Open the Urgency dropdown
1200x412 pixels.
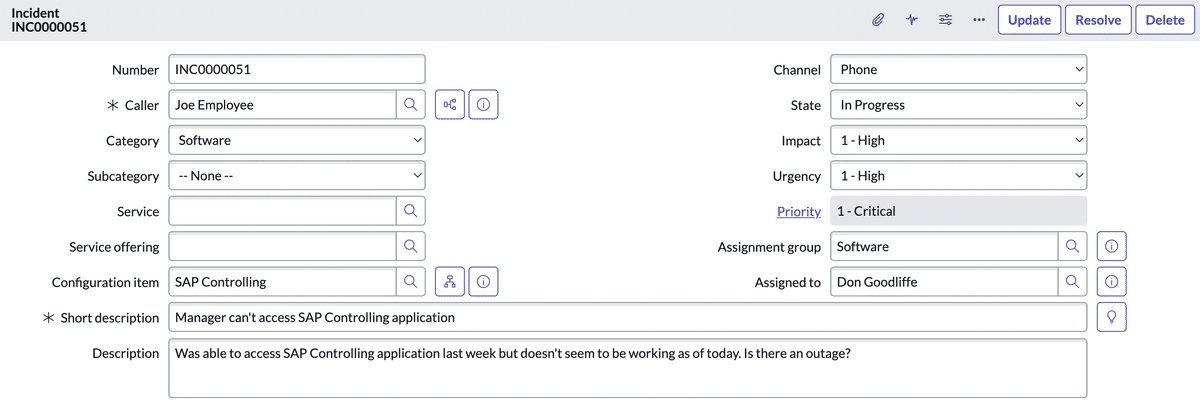point(957,176)
